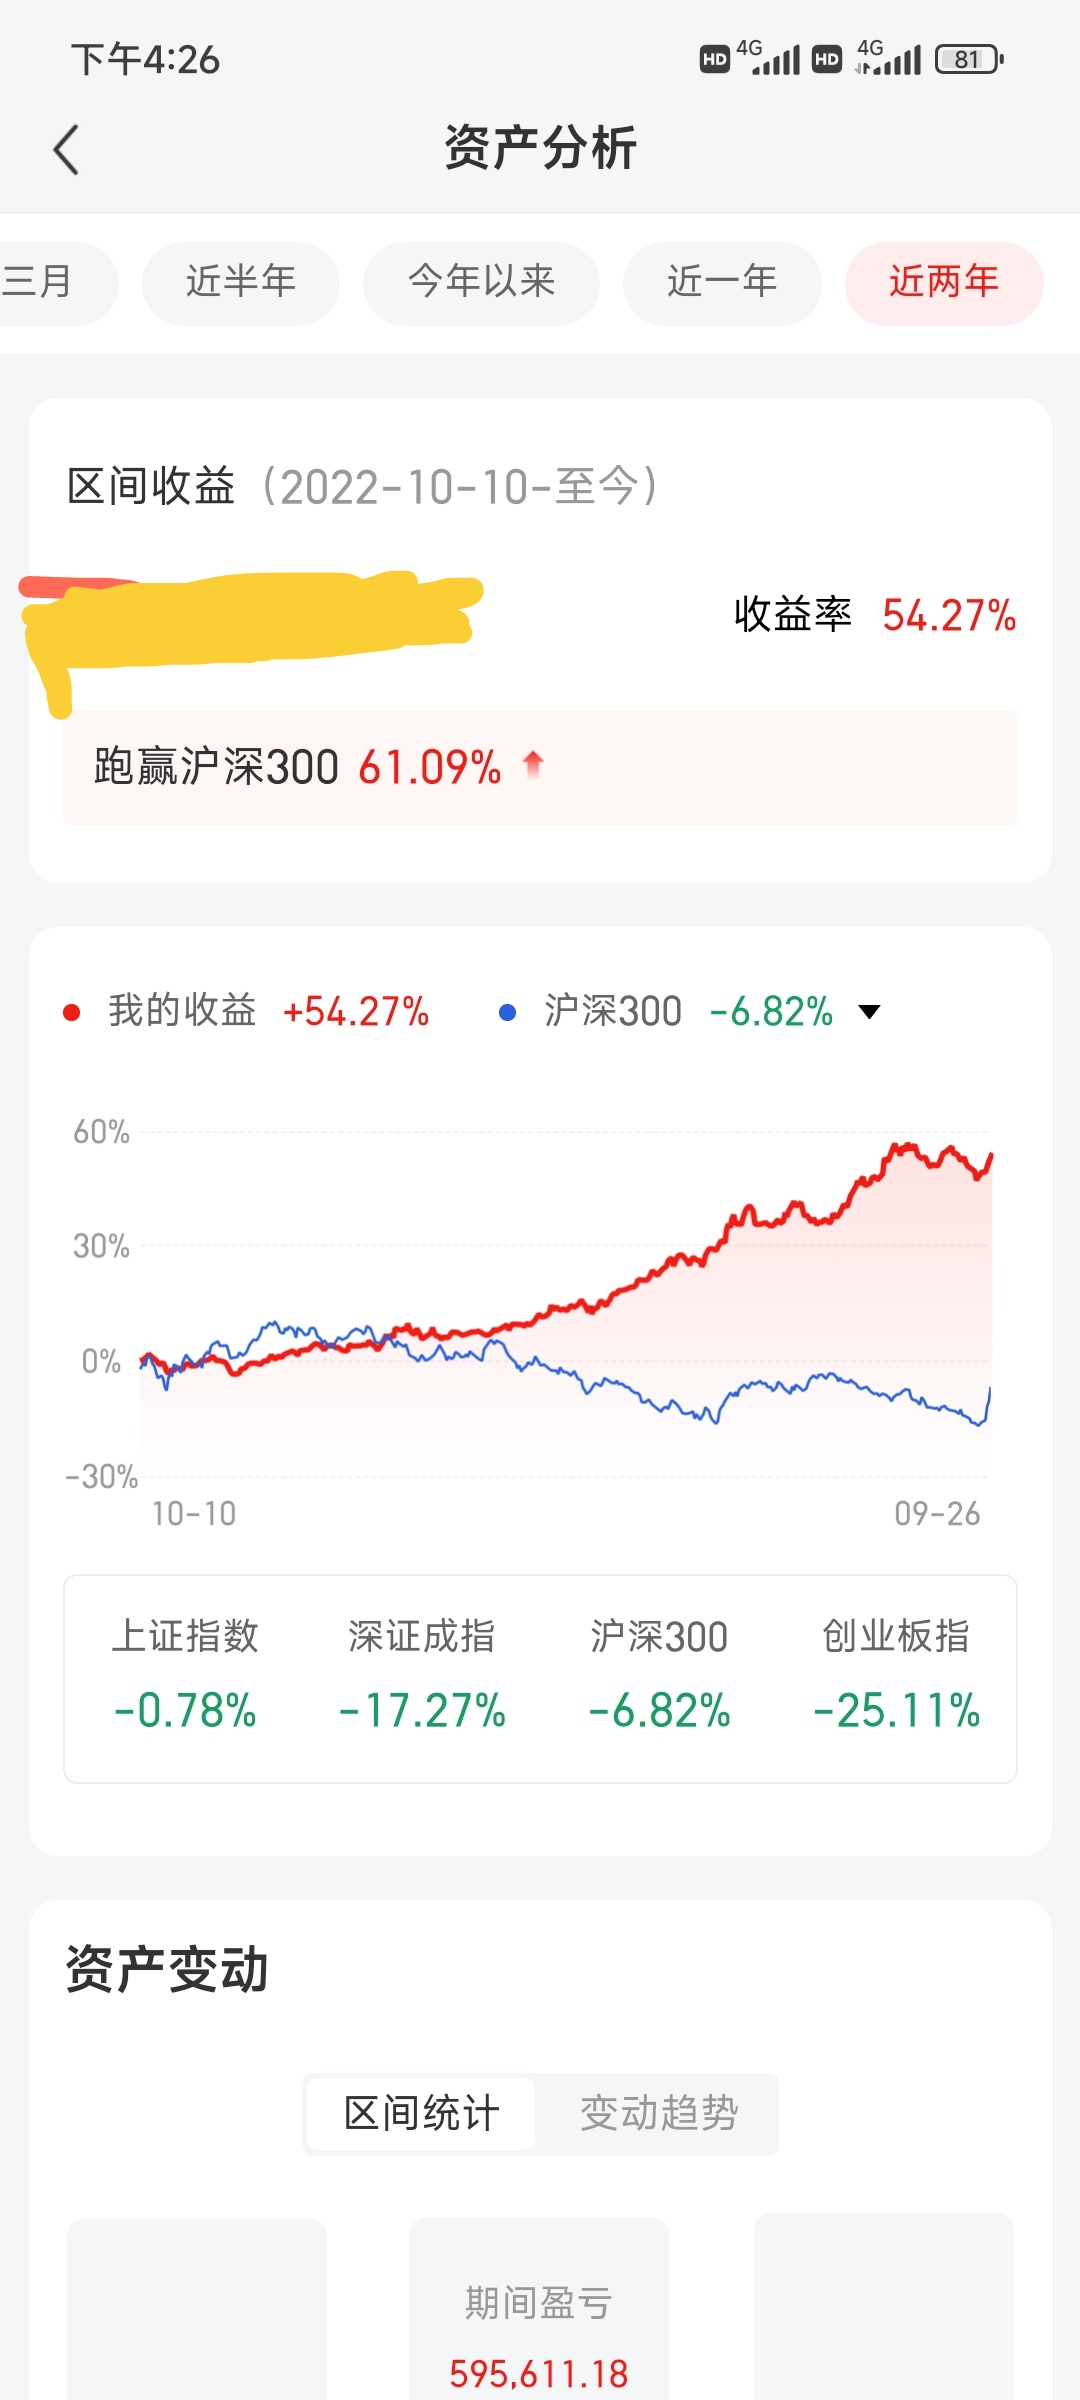The image size is (1080, 2400).
Task: Tap the blue dot next to 沪深300
Action: click(x=507, y=1012)
